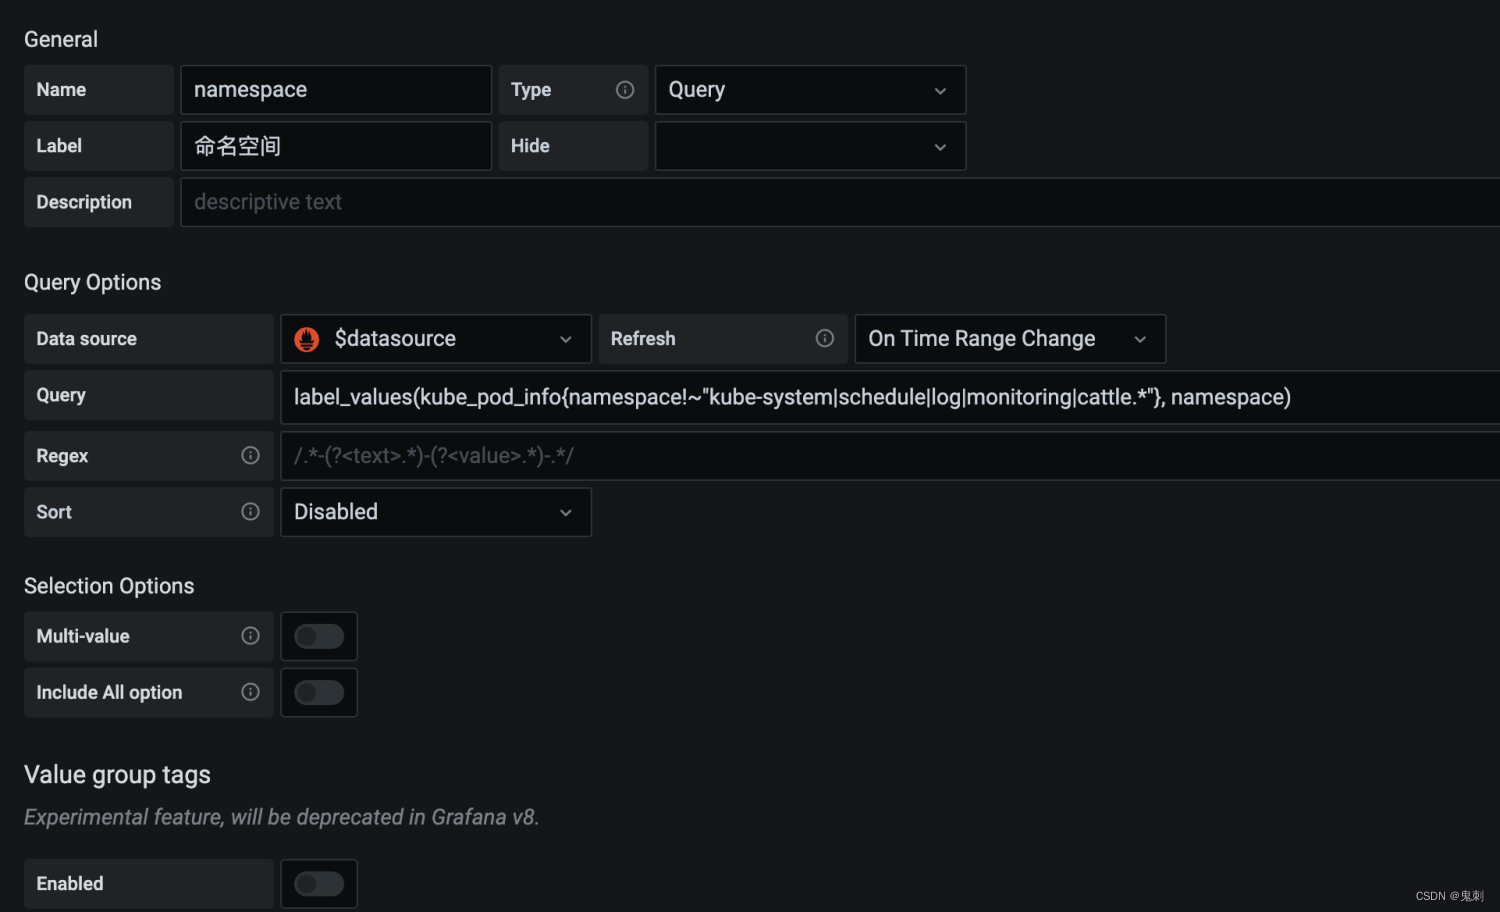Click the info icon next to Type
1500x912 pixels.
click(x=625, y=89)
